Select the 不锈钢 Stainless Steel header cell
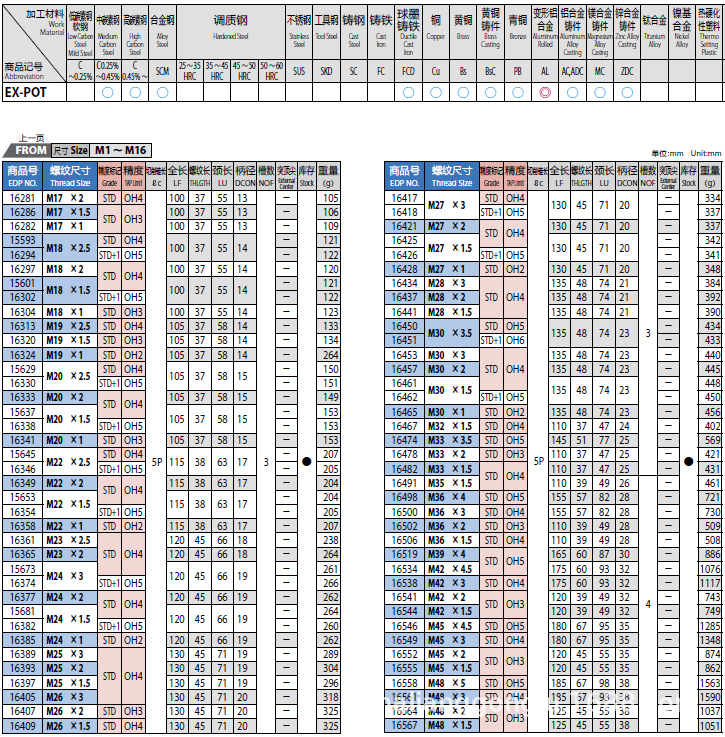Viewport: 725px width, 737px height. click(x=299, y=32)
